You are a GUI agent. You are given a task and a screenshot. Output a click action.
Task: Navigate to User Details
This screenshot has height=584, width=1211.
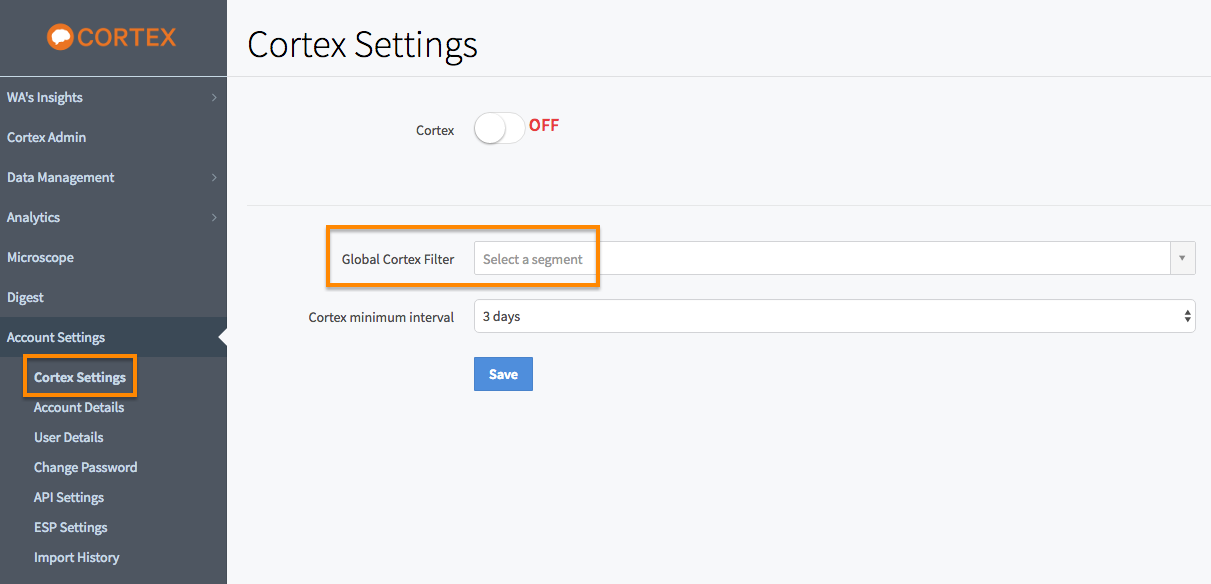pyautogui.click(x=69, y=437)
